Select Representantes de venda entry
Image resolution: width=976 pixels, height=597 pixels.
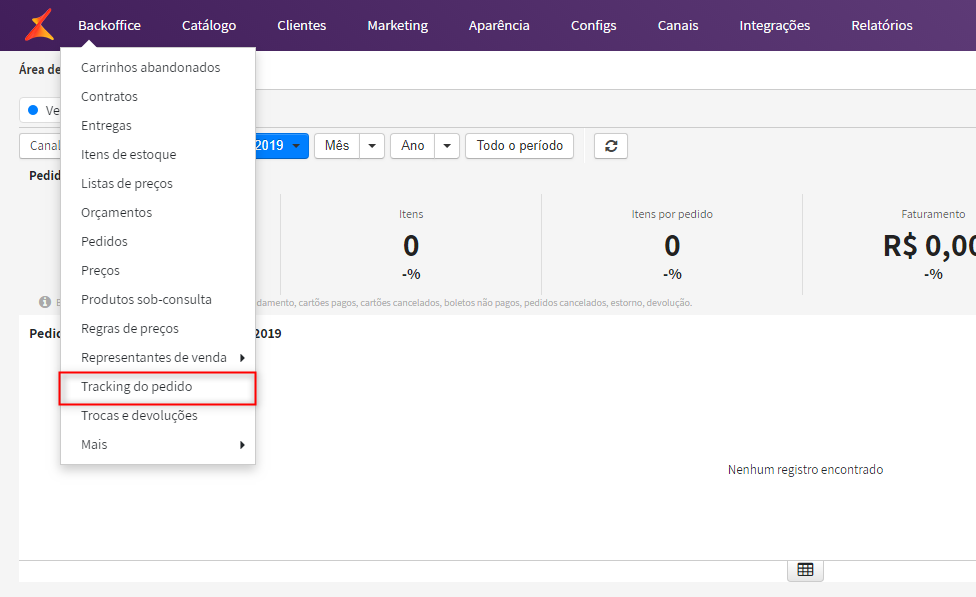pyautogui.click(x=157, y=357)
